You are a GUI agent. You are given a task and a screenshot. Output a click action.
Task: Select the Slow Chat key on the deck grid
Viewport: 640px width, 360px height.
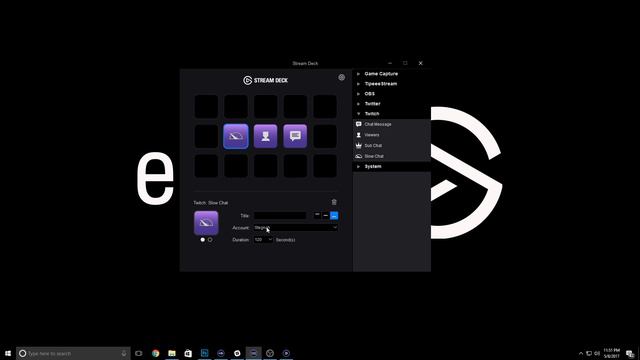tap(236, 136)
